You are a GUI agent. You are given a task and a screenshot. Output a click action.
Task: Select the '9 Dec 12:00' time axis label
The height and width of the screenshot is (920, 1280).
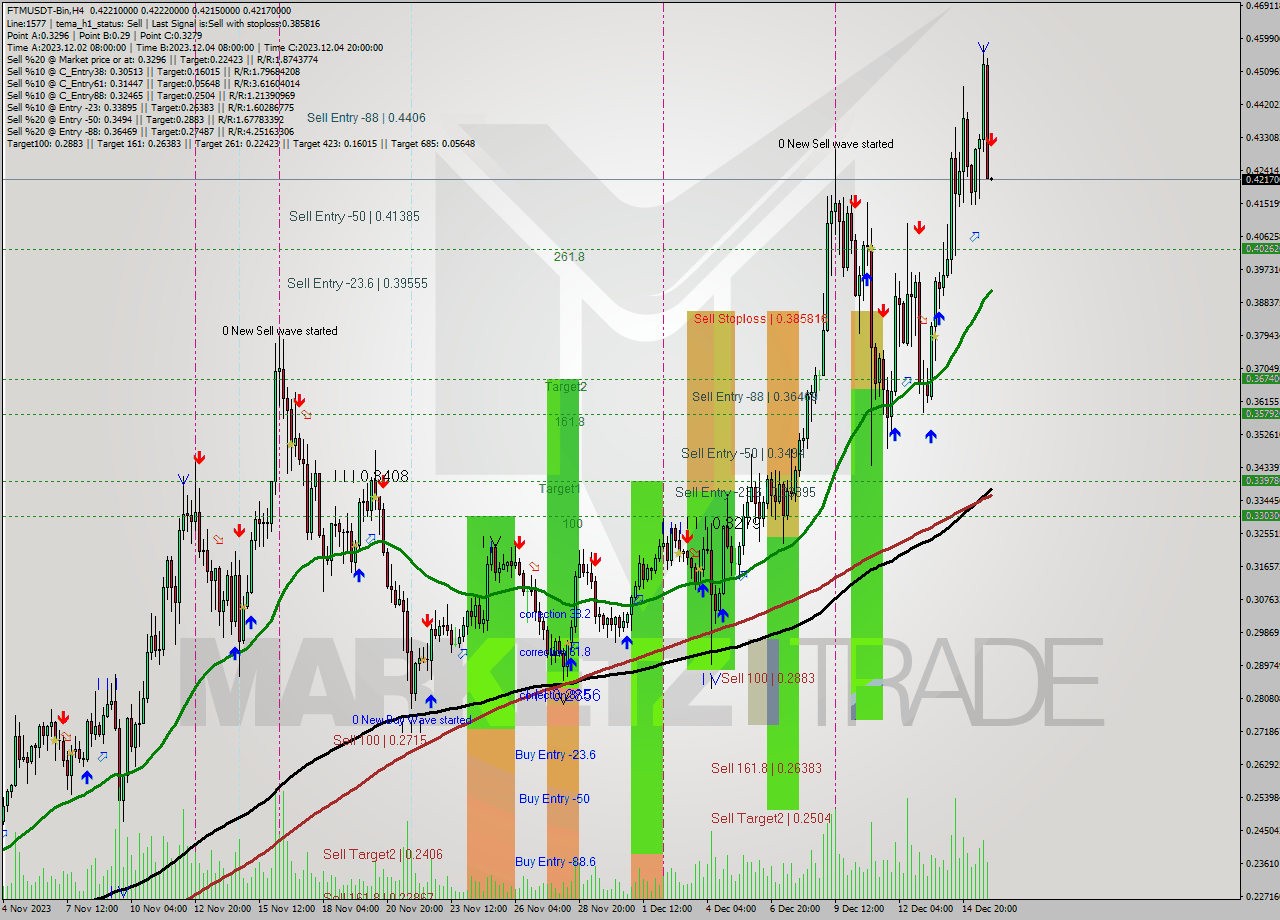859,909
